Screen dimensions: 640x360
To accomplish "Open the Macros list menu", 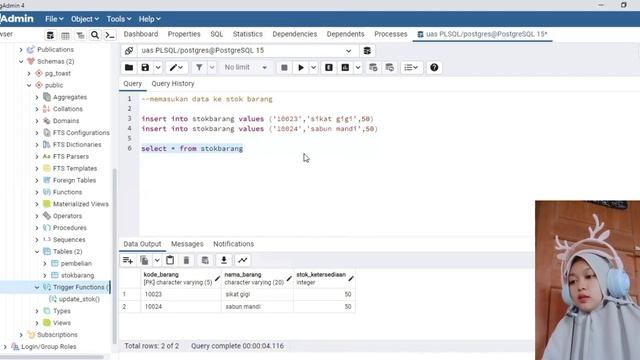I will click(411, 67).
